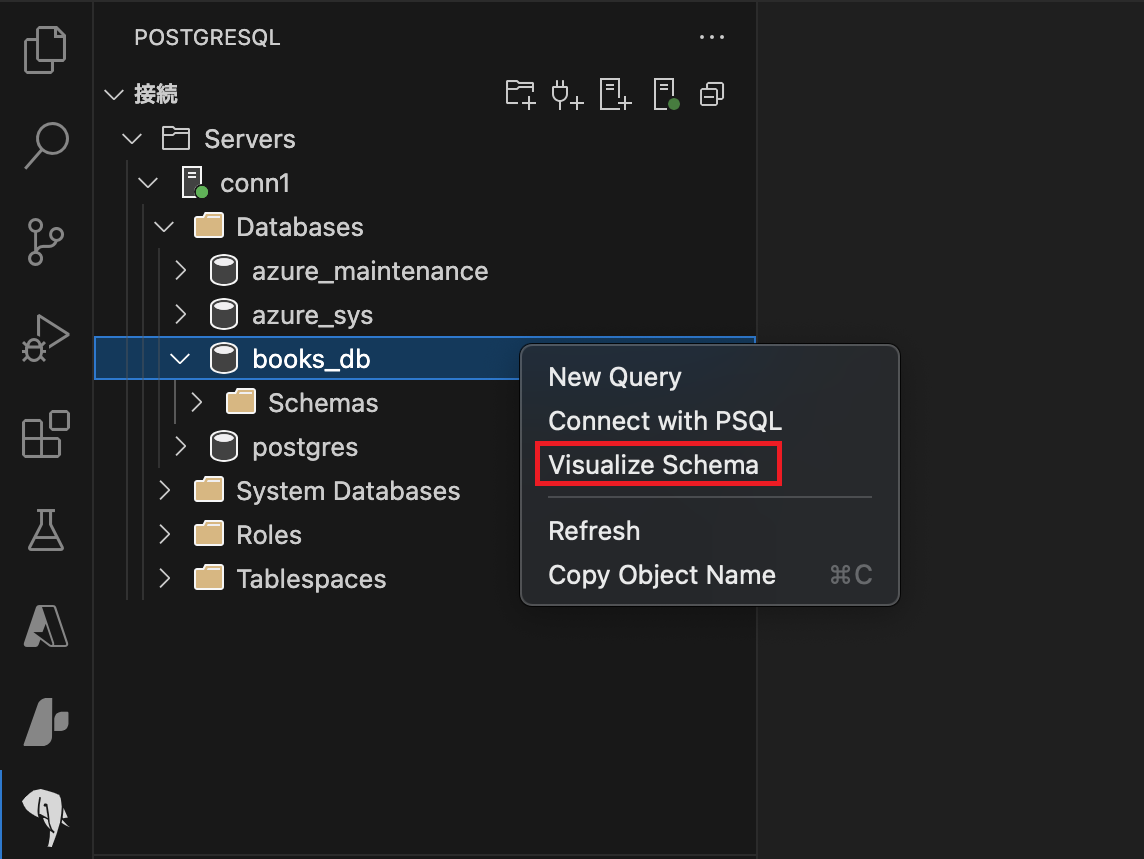Image resolution: width=1144 pixels, height=859 pixels.
Task: Select the Tablespaces label
Action: (x=311, y=579)
